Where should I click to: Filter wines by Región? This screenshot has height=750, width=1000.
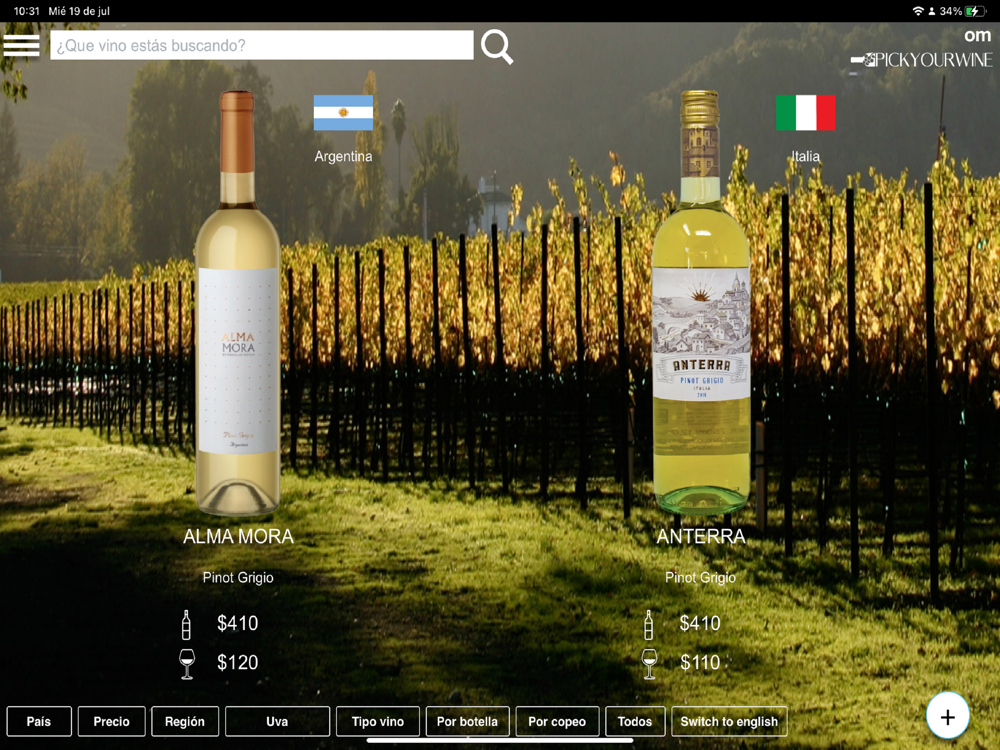pyautogui.click(x=185, y=721)
